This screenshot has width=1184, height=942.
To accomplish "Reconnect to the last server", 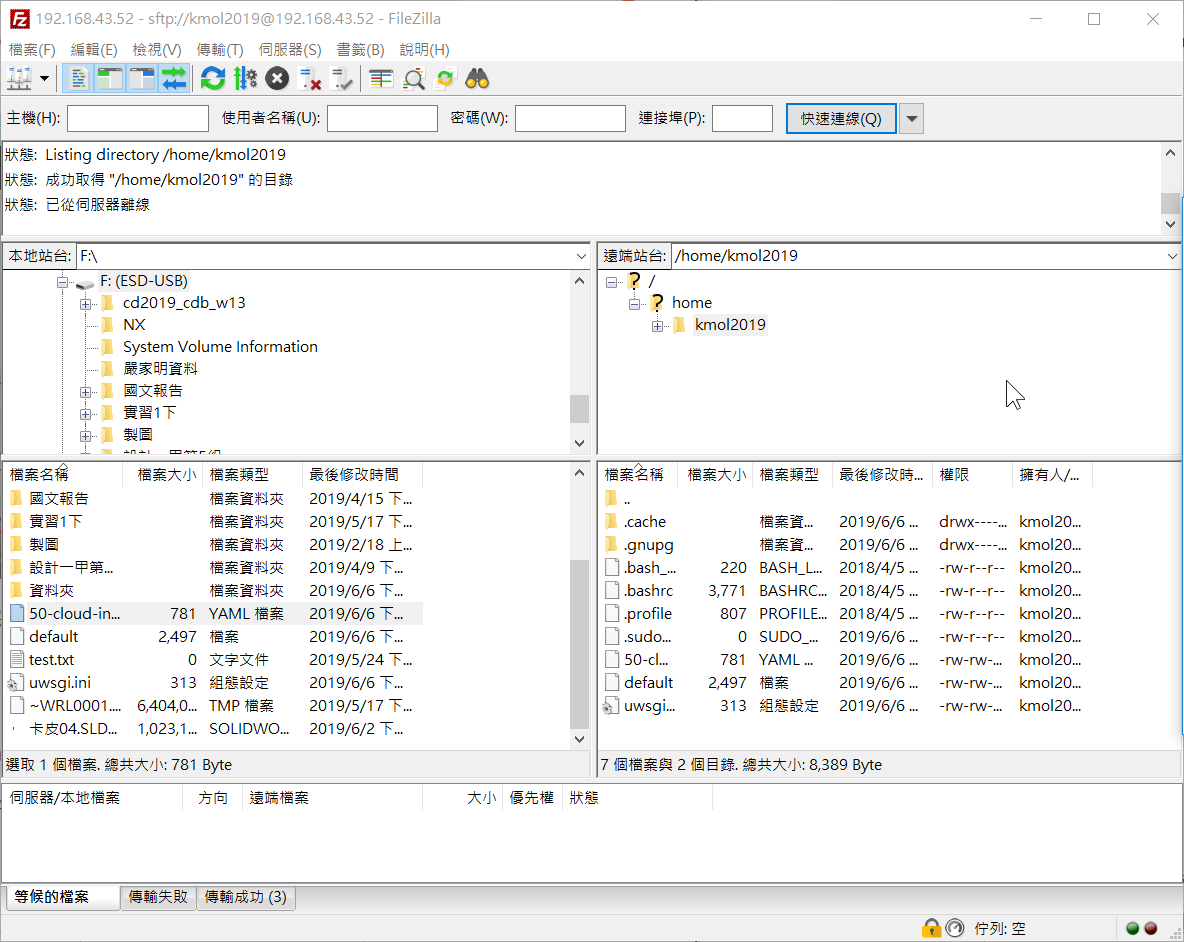I will (342, 78).
